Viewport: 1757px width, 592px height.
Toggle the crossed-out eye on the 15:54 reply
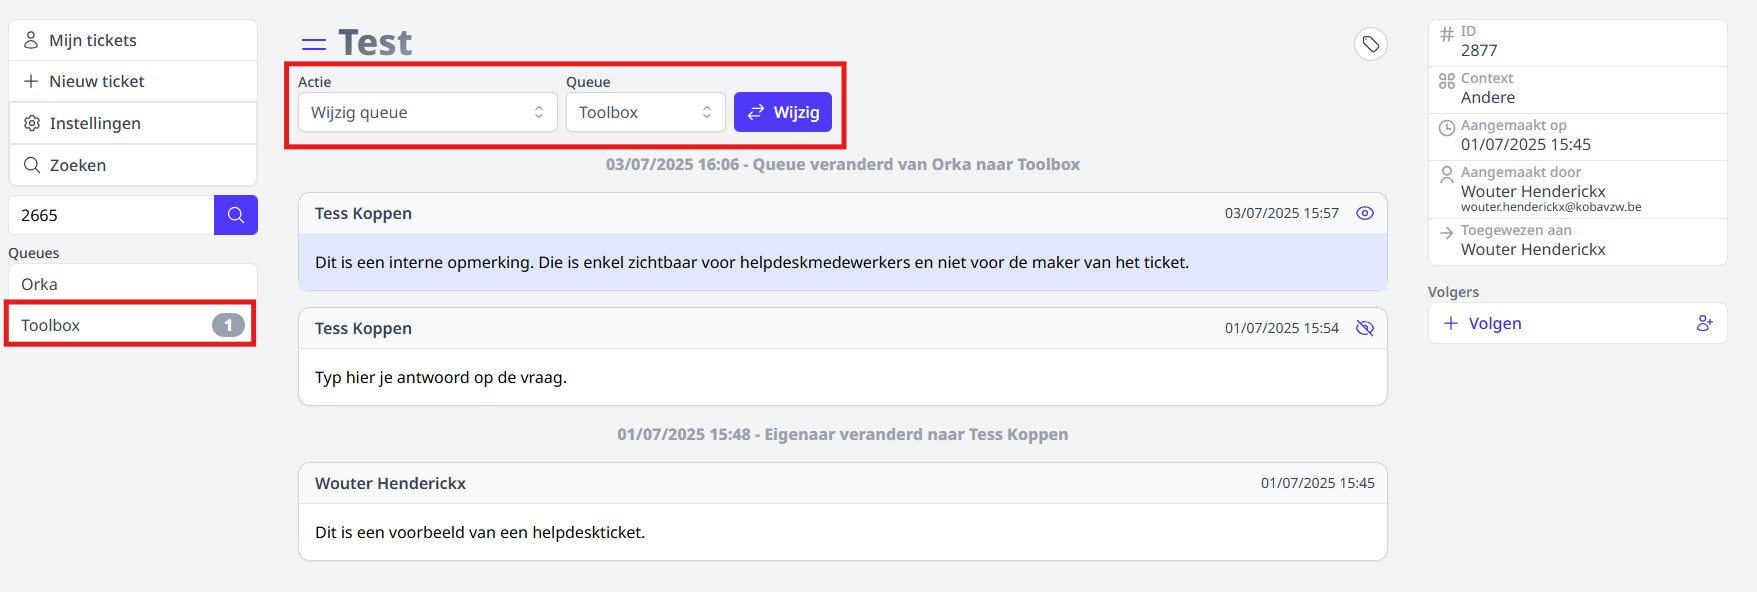click(1364, 328)
